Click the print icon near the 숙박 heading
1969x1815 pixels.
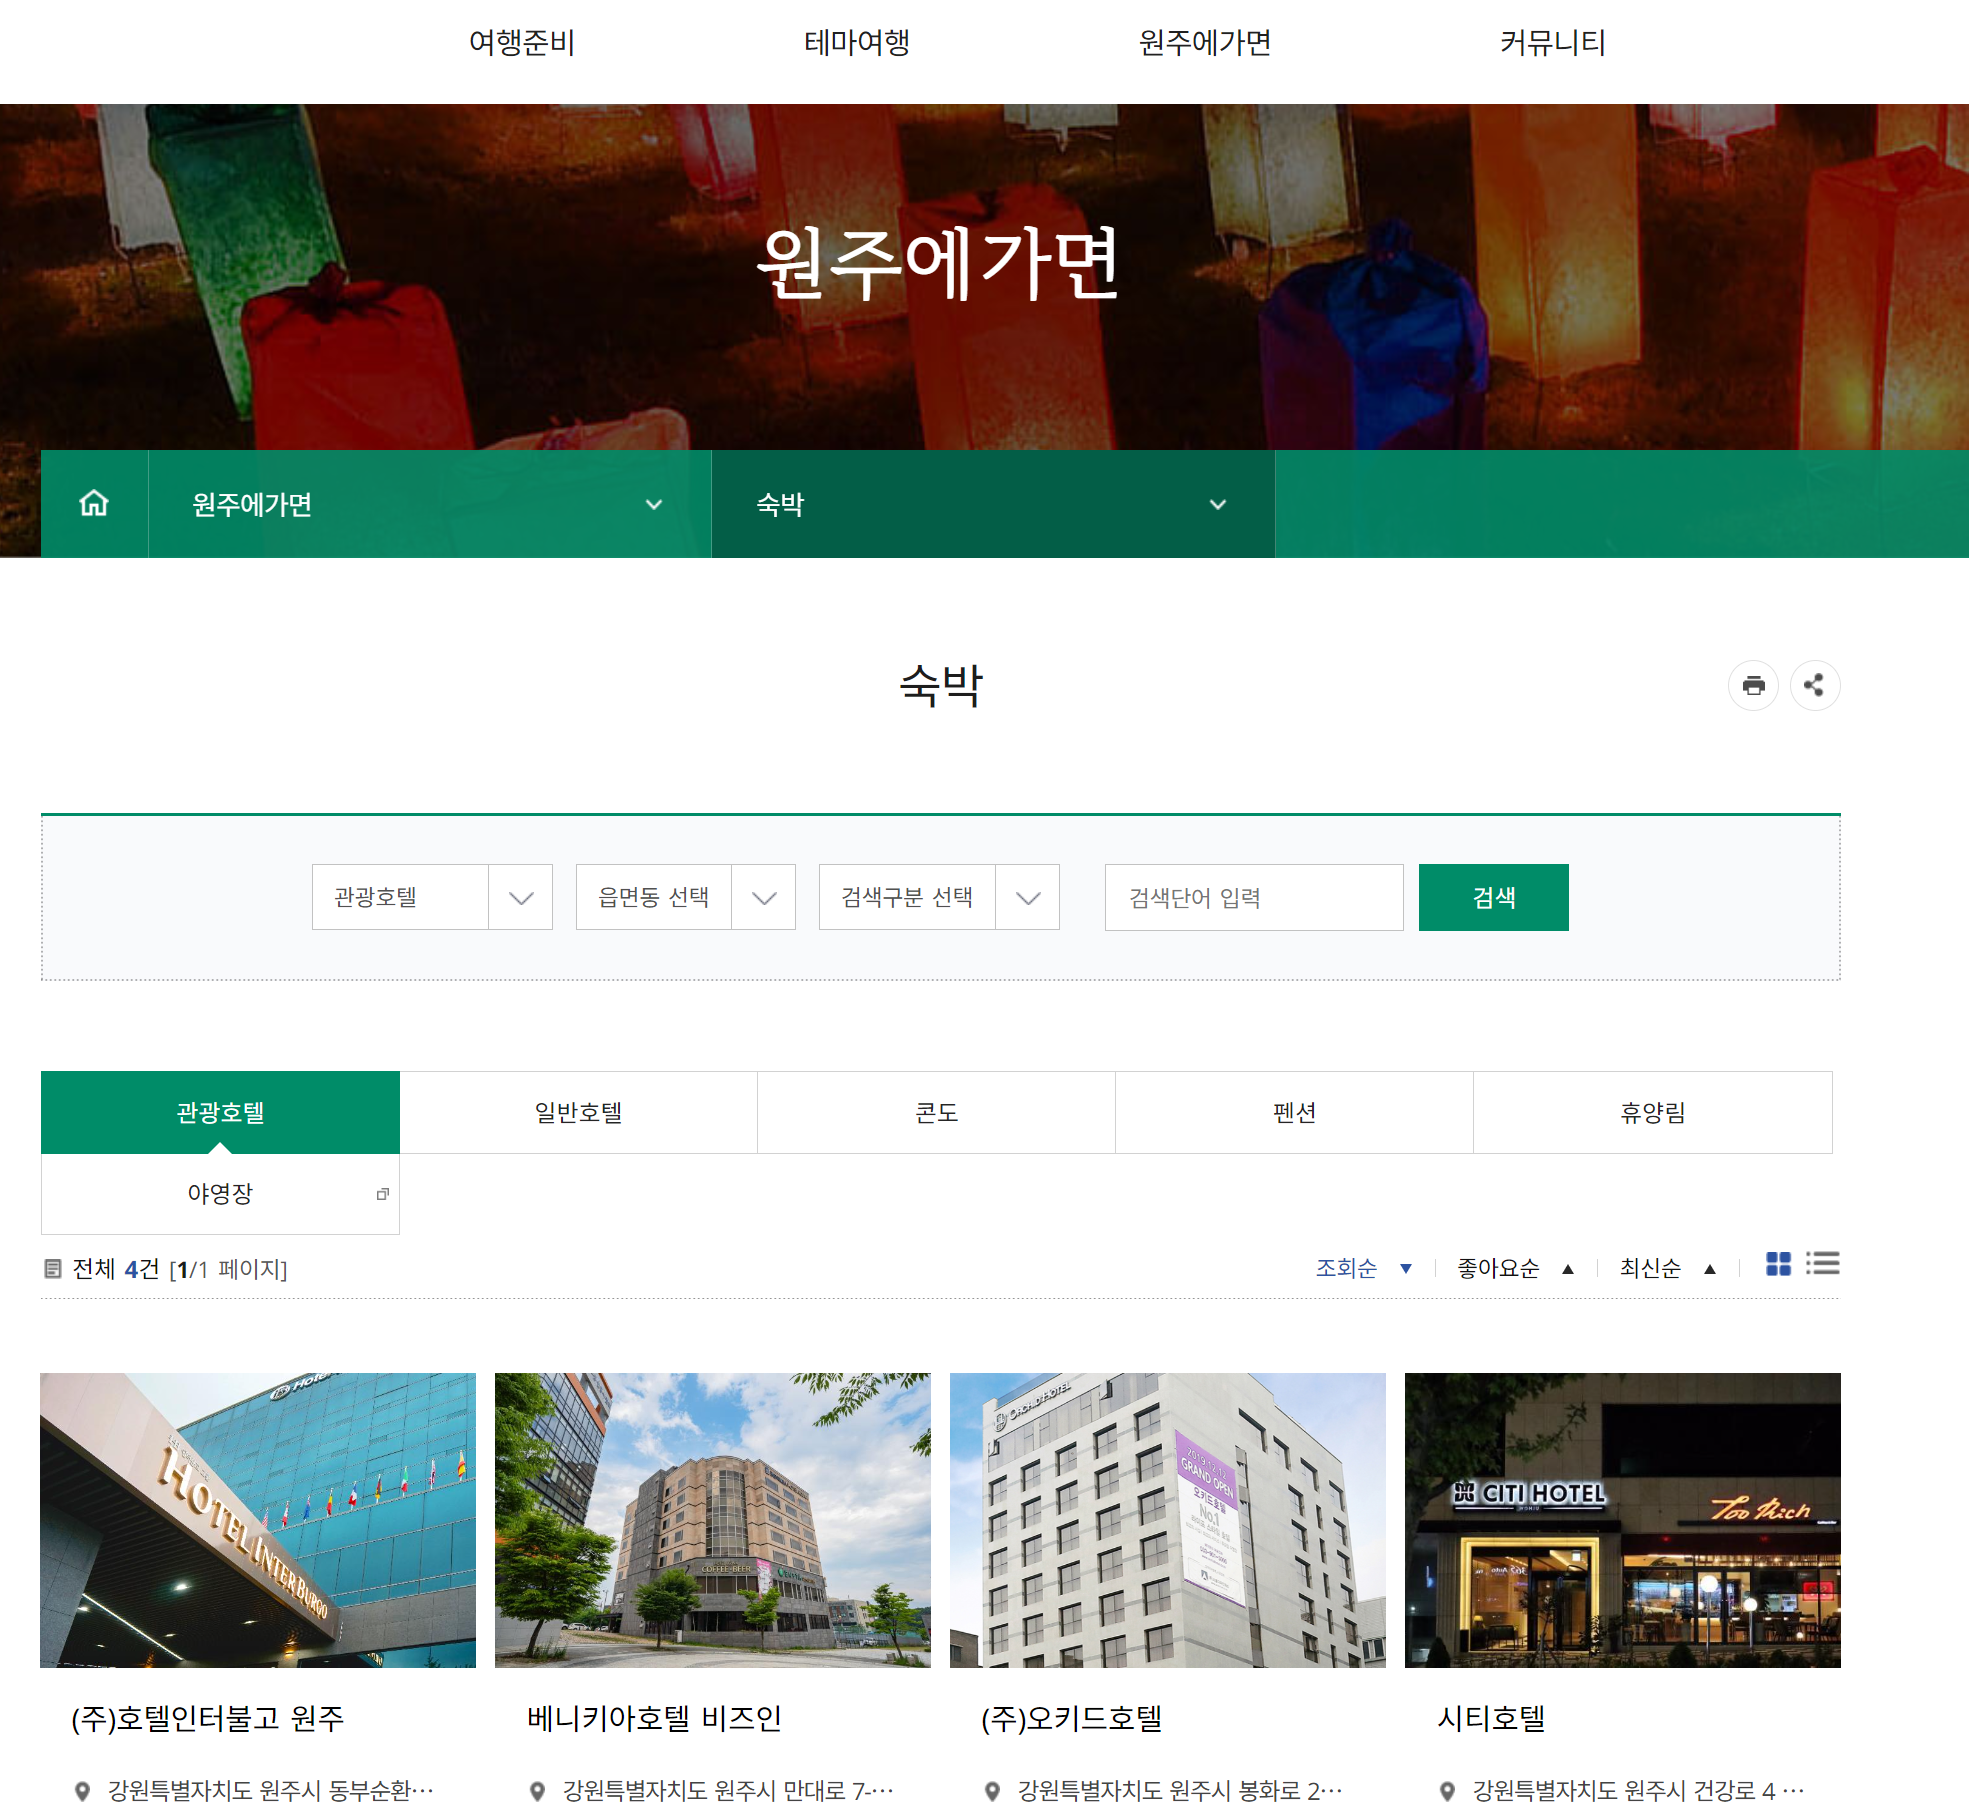coord(1754,685)
